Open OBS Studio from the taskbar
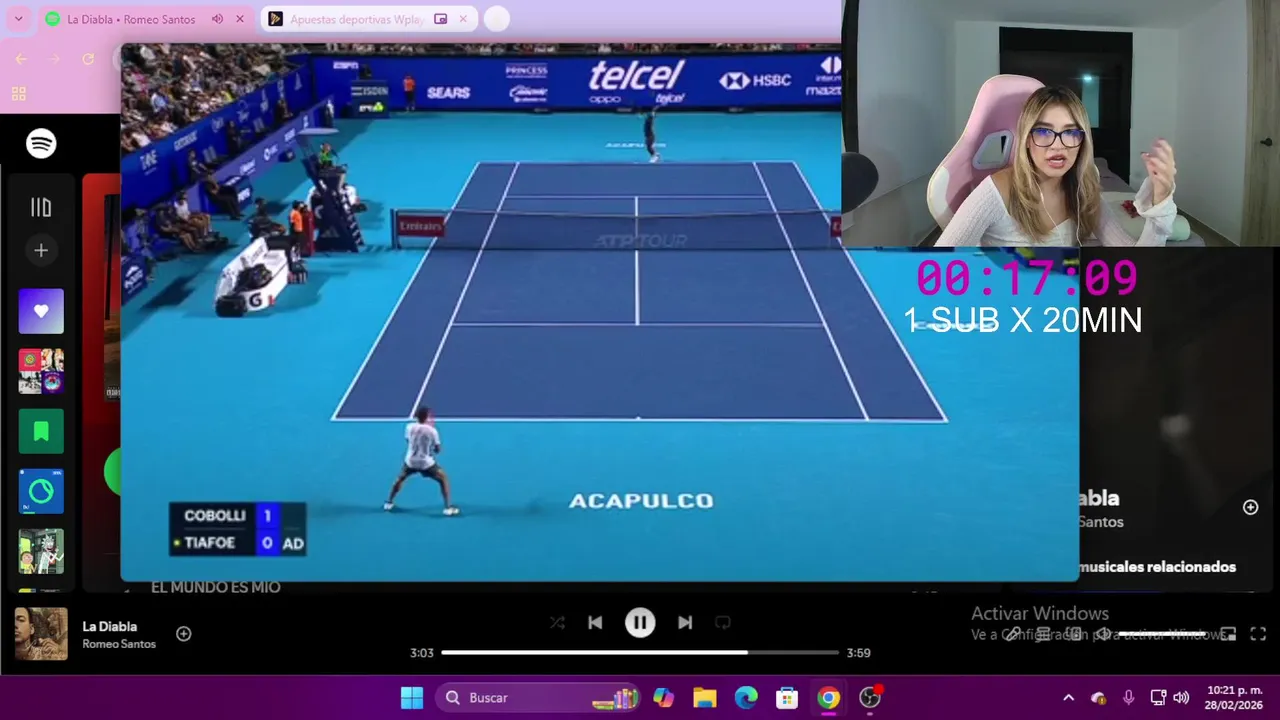Screen dimensions: 1280x720 coord(870,698)
